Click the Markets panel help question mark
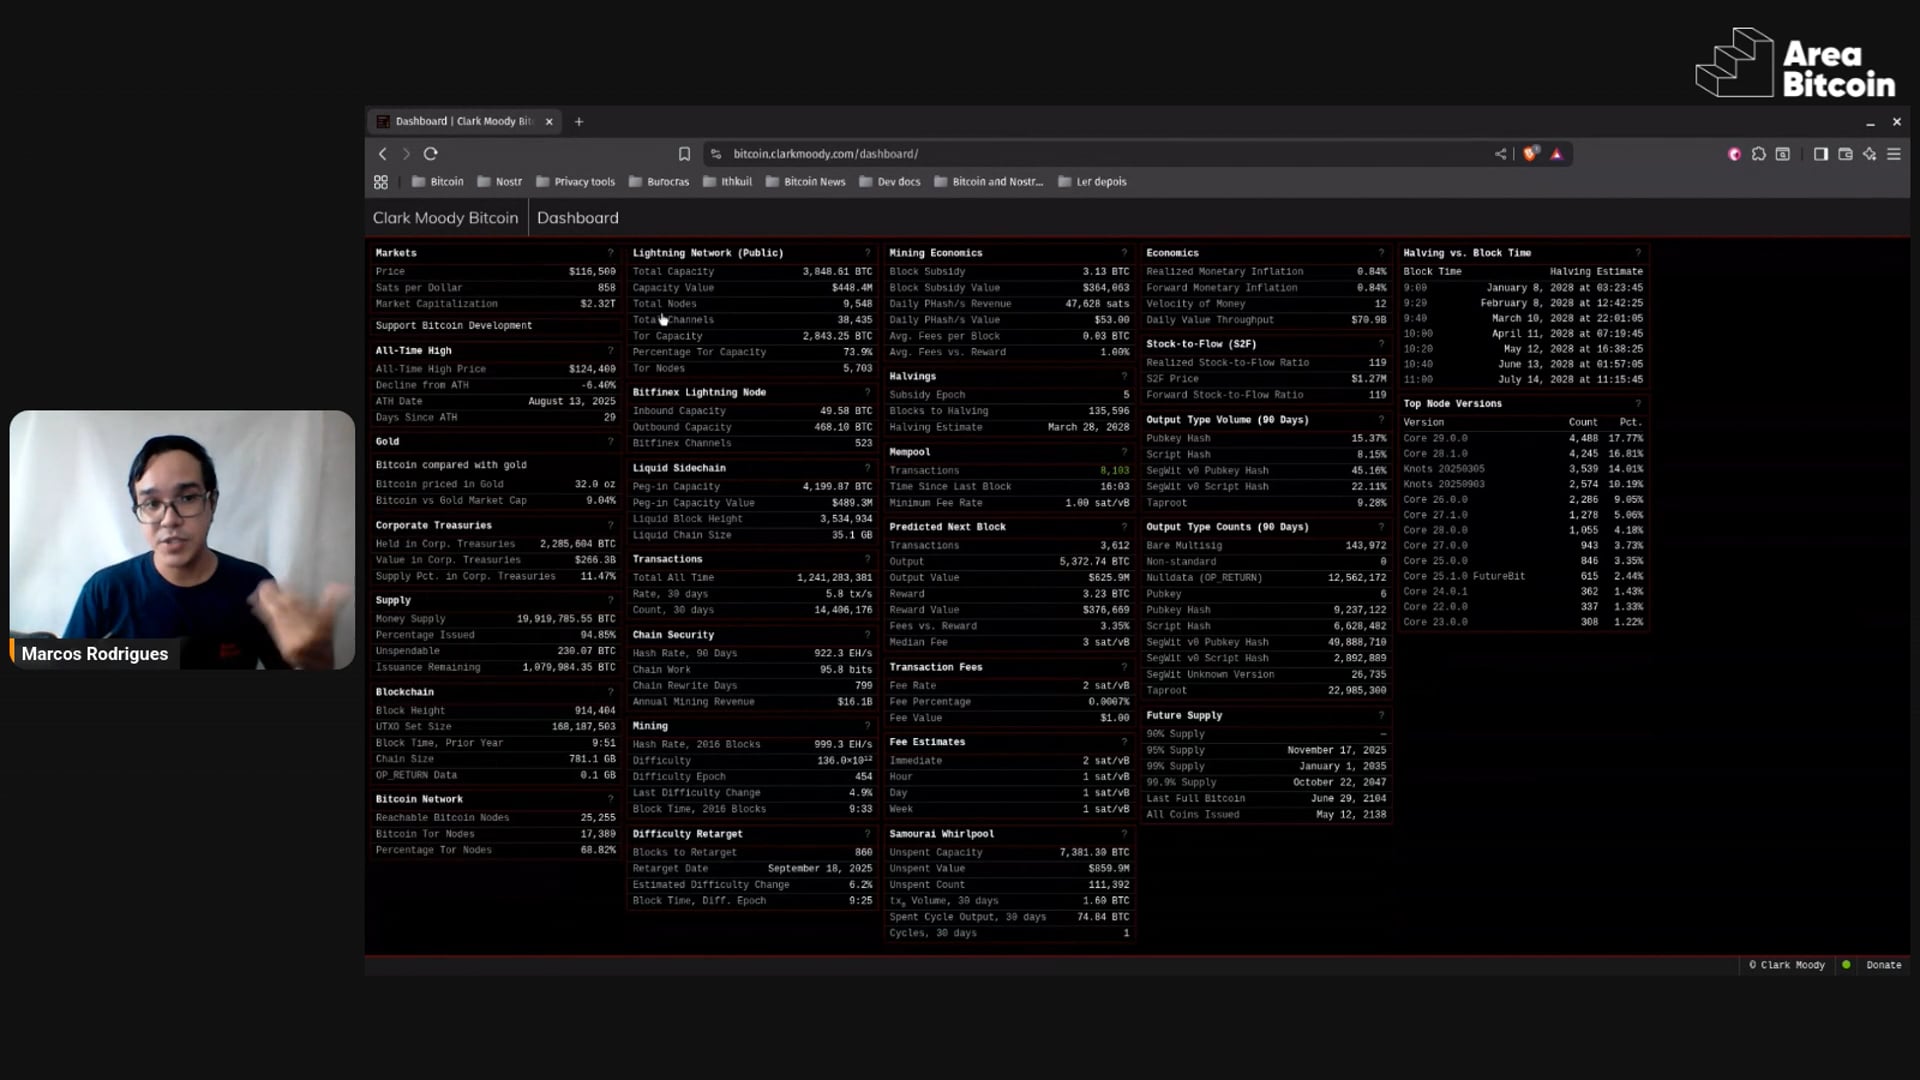This screenshot has width=1920, height=1080. 610,253
